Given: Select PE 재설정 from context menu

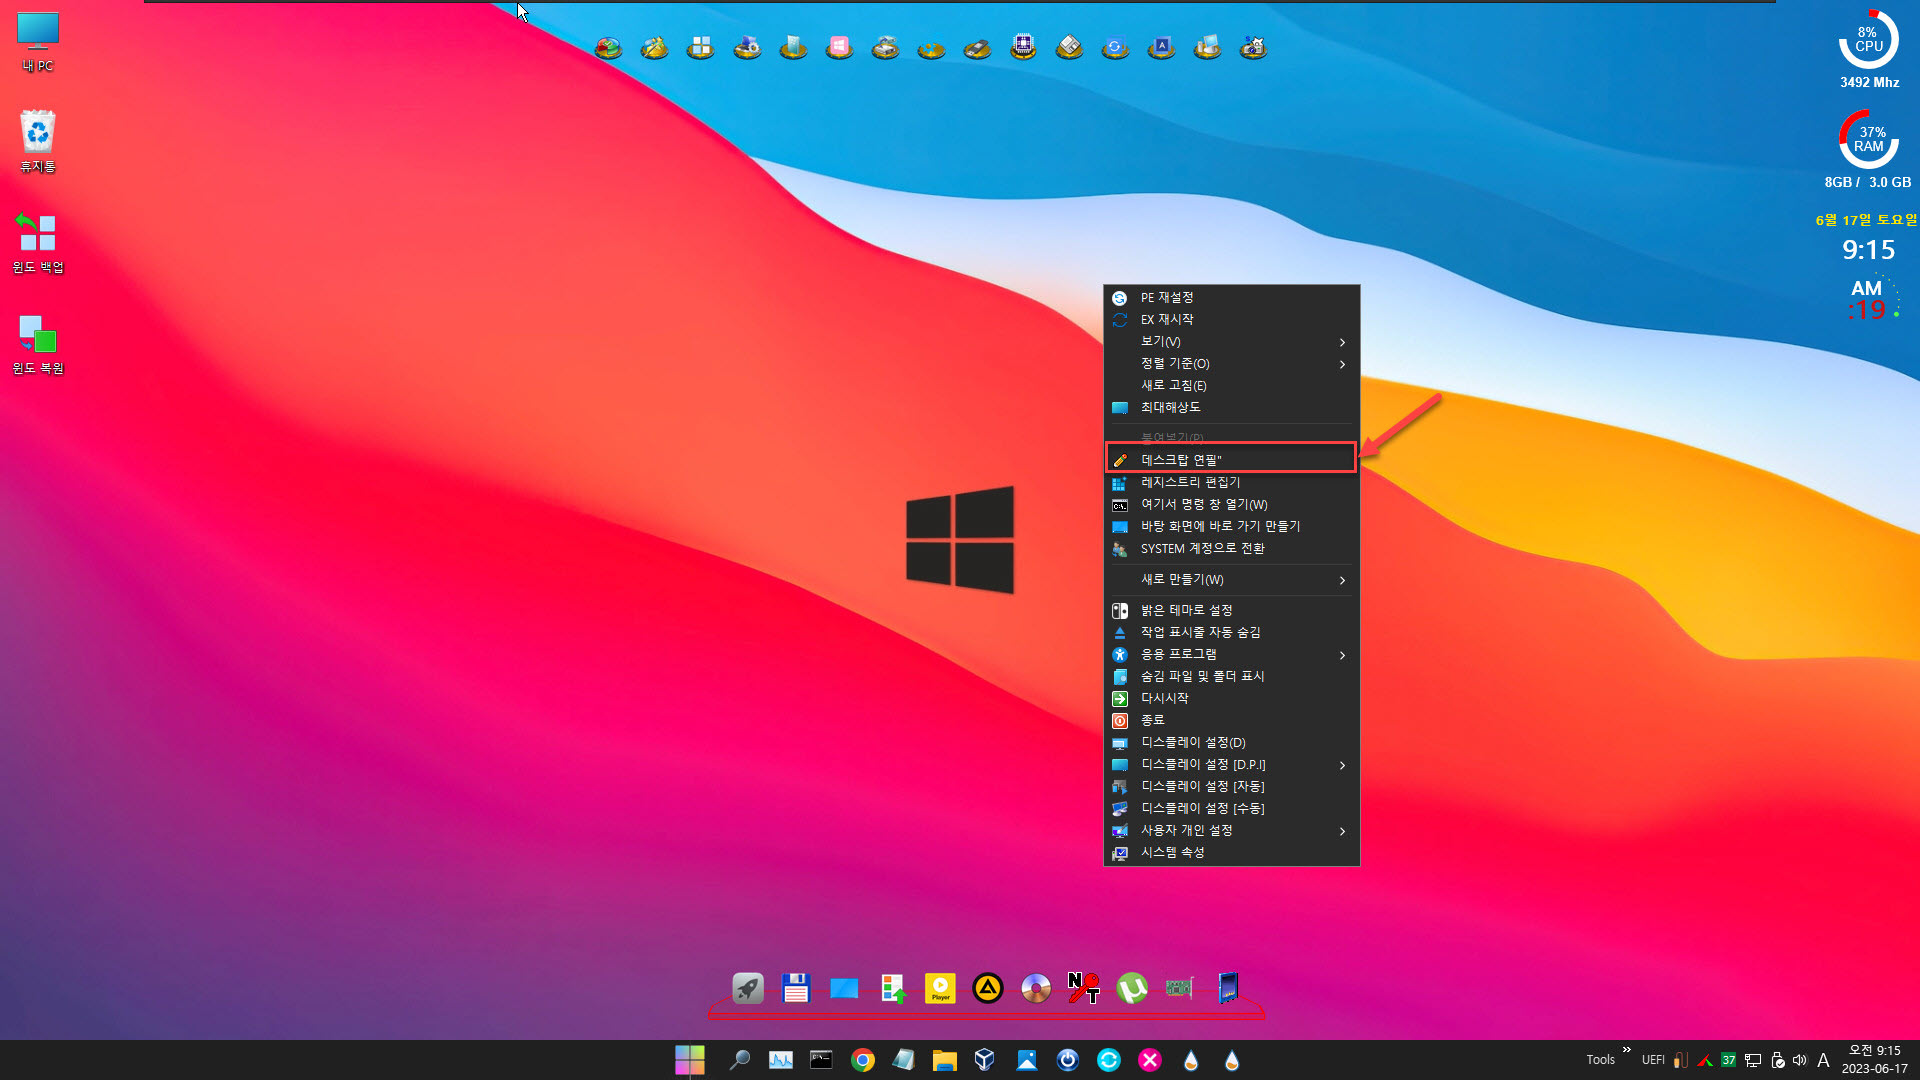Looking at the screenshot, I should tap(1232, 298).
